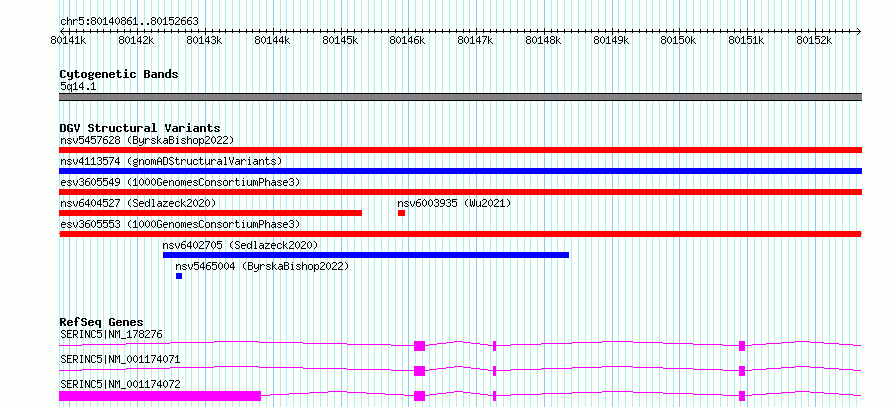Click the nsv6003935 (Wu2021) label
Screen dimensions: 890x407
tap(454, 203)
